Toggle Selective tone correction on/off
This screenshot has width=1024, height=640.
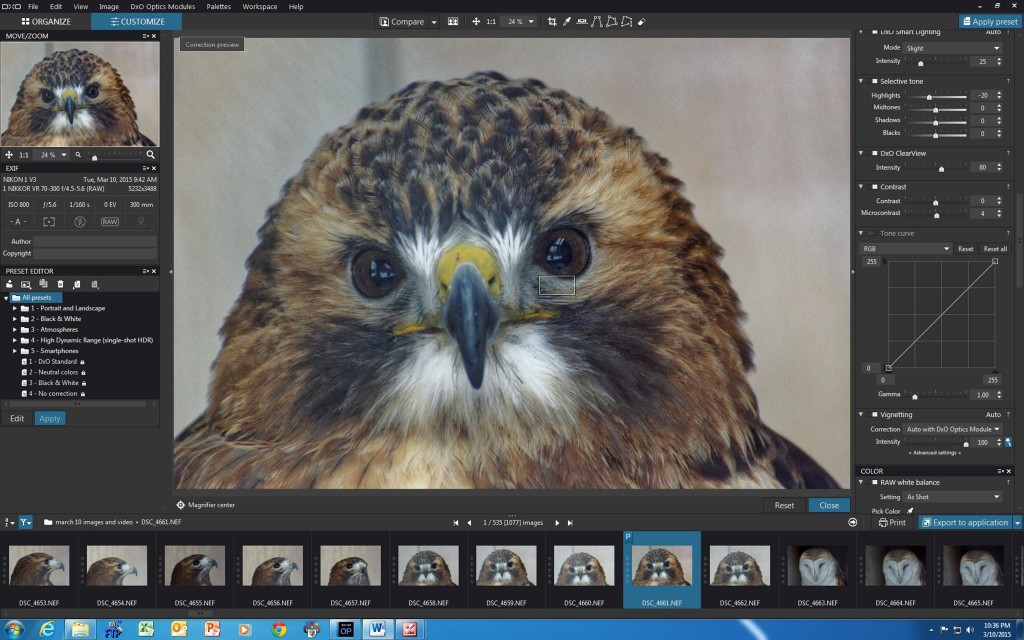click(x=874, y=81)
